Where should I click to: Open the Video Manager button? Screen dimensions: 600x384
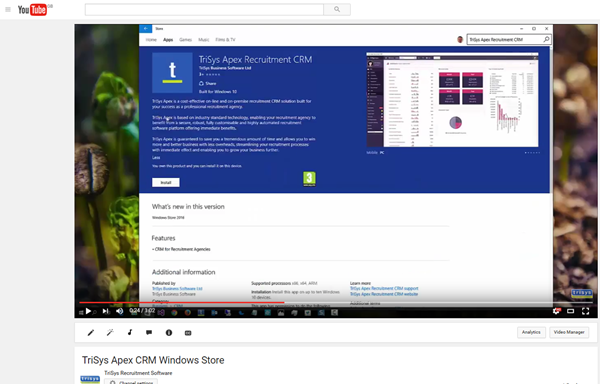point(569,332)
